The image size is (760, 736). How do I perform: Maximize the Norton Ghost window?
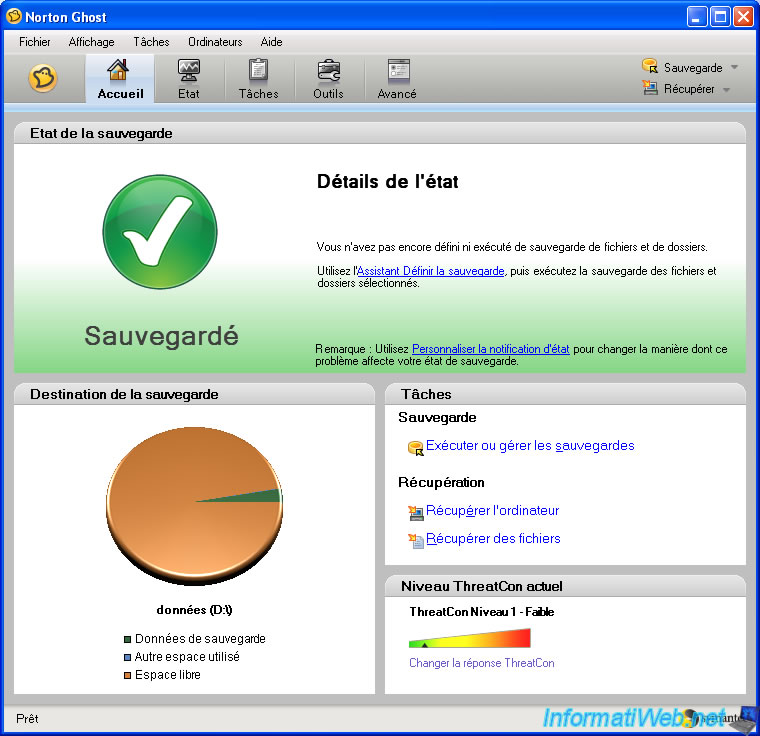coord(720,17)
